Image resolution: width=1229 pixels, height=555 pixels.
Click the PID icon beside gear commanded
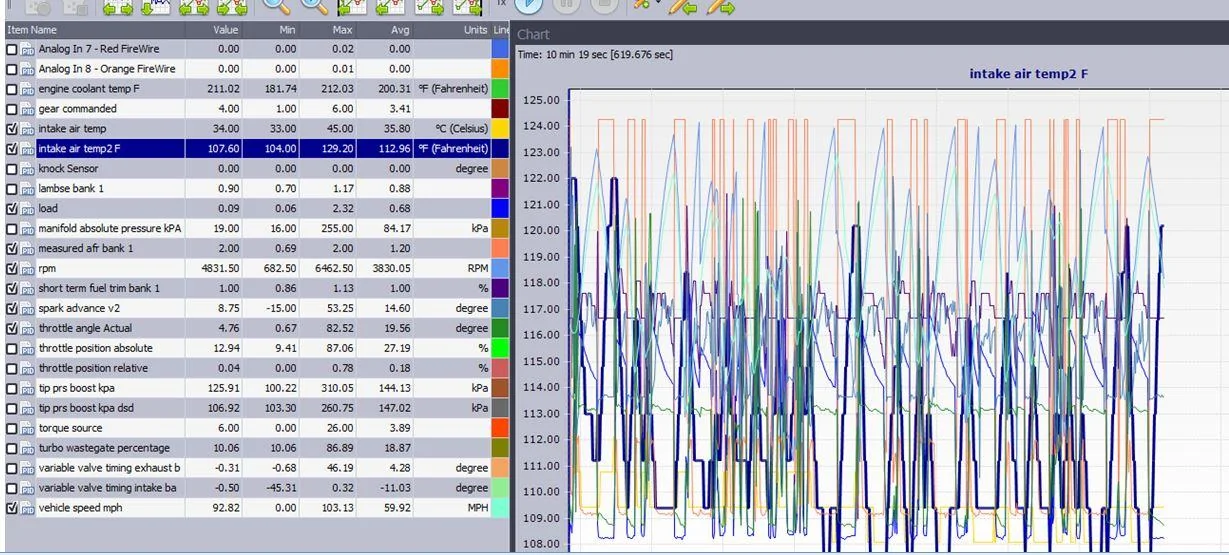click(x=28, y=109)
